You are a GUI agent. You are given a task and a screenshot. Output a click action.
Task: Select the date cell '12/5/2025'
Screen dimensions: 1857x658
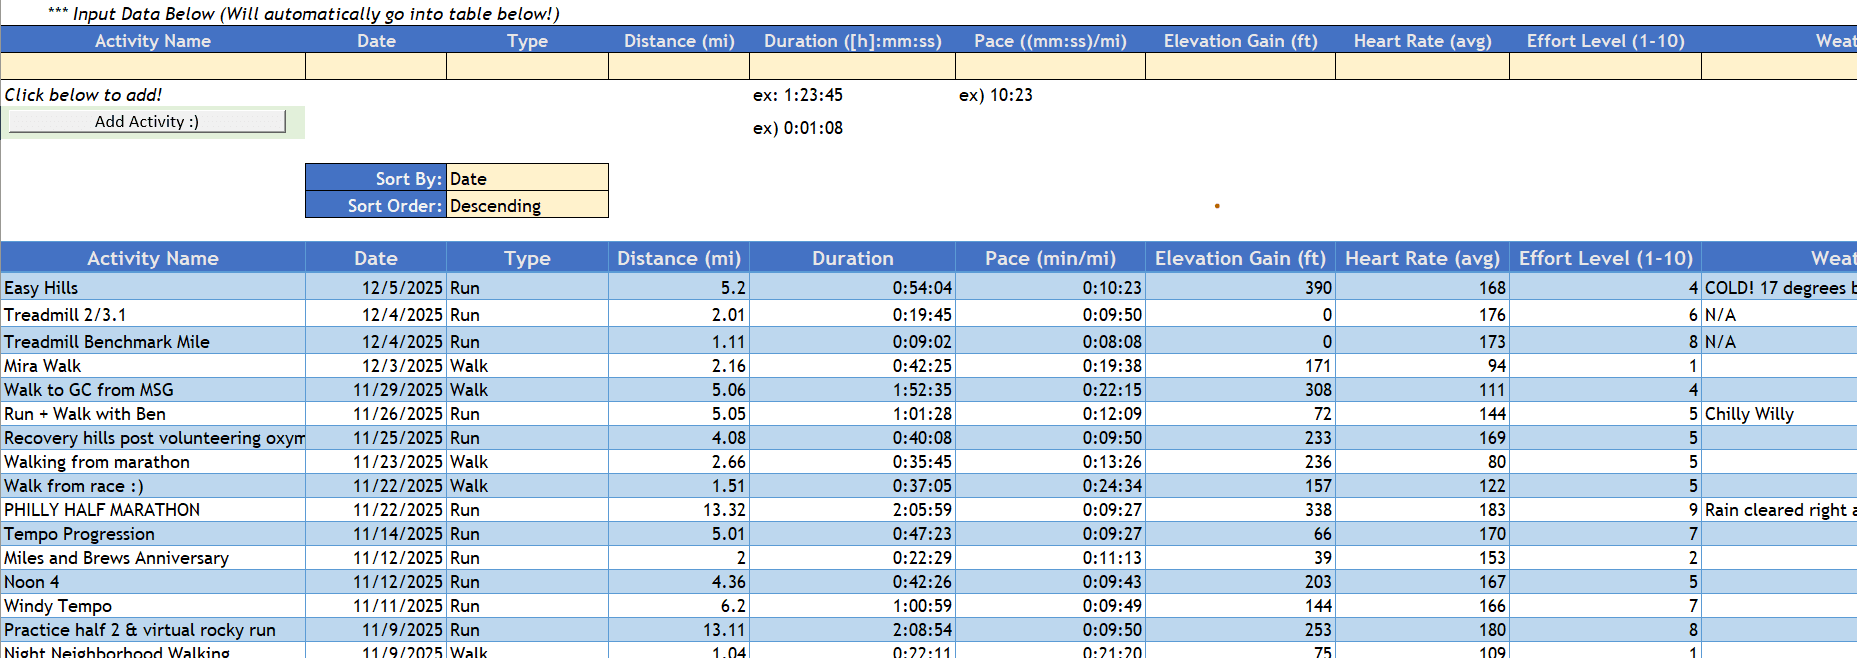(376, 287)
